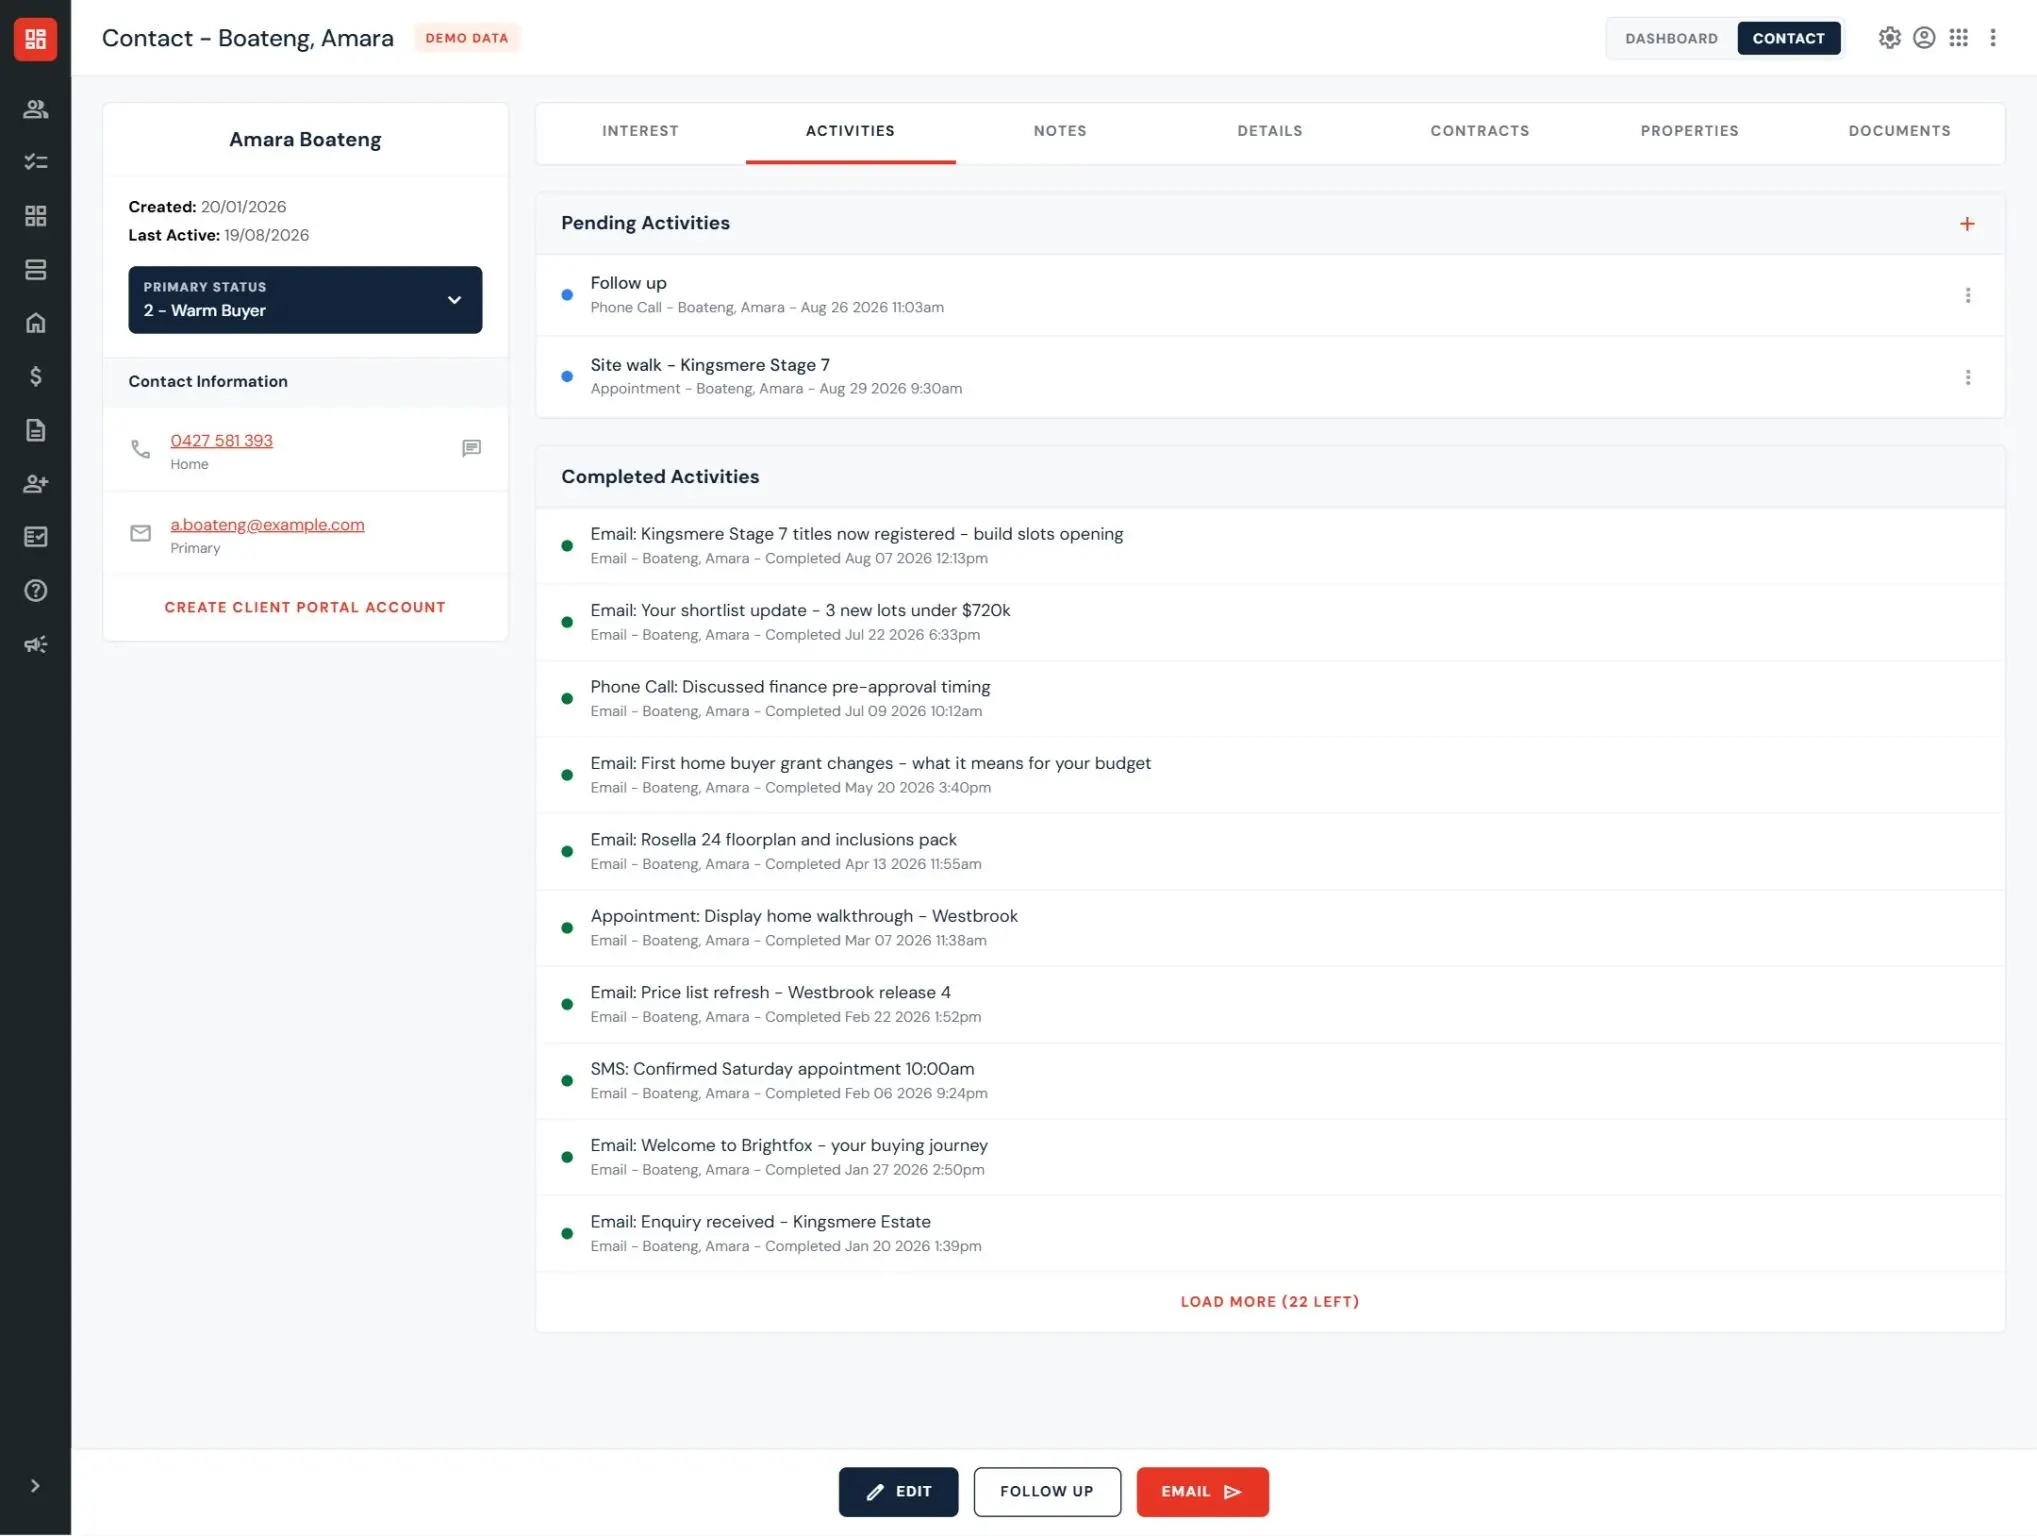The height and width of the screenshot is (1536, 2037).
Task: Click the SMS message icon beside phone number
Action: coord(471,448)
